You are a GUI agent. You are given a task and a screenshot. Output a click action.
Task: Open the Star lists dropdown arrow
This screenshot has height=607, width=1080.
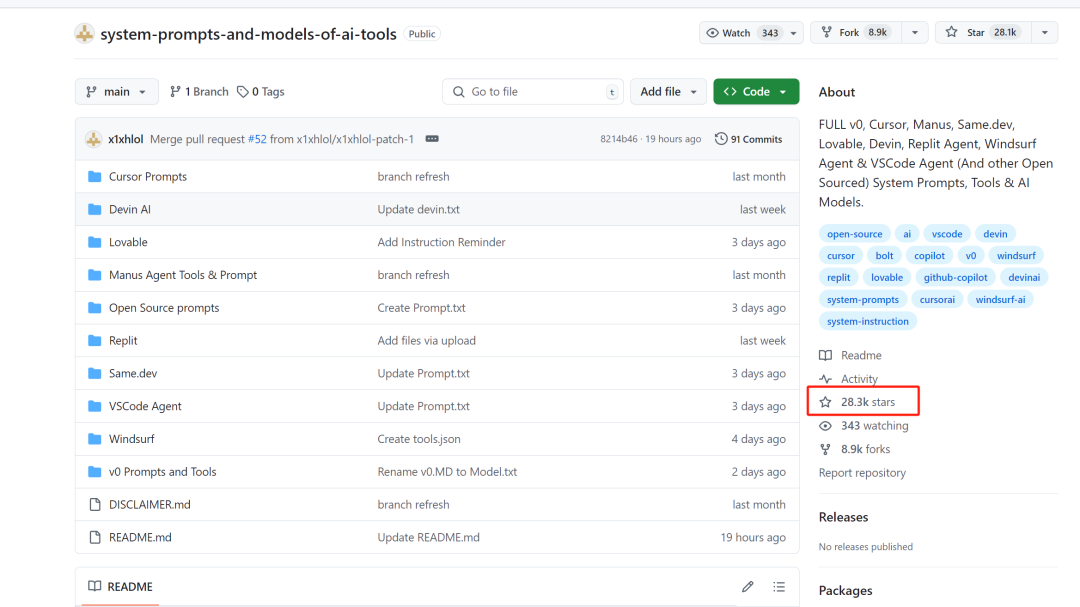(x=1045, y=32)
